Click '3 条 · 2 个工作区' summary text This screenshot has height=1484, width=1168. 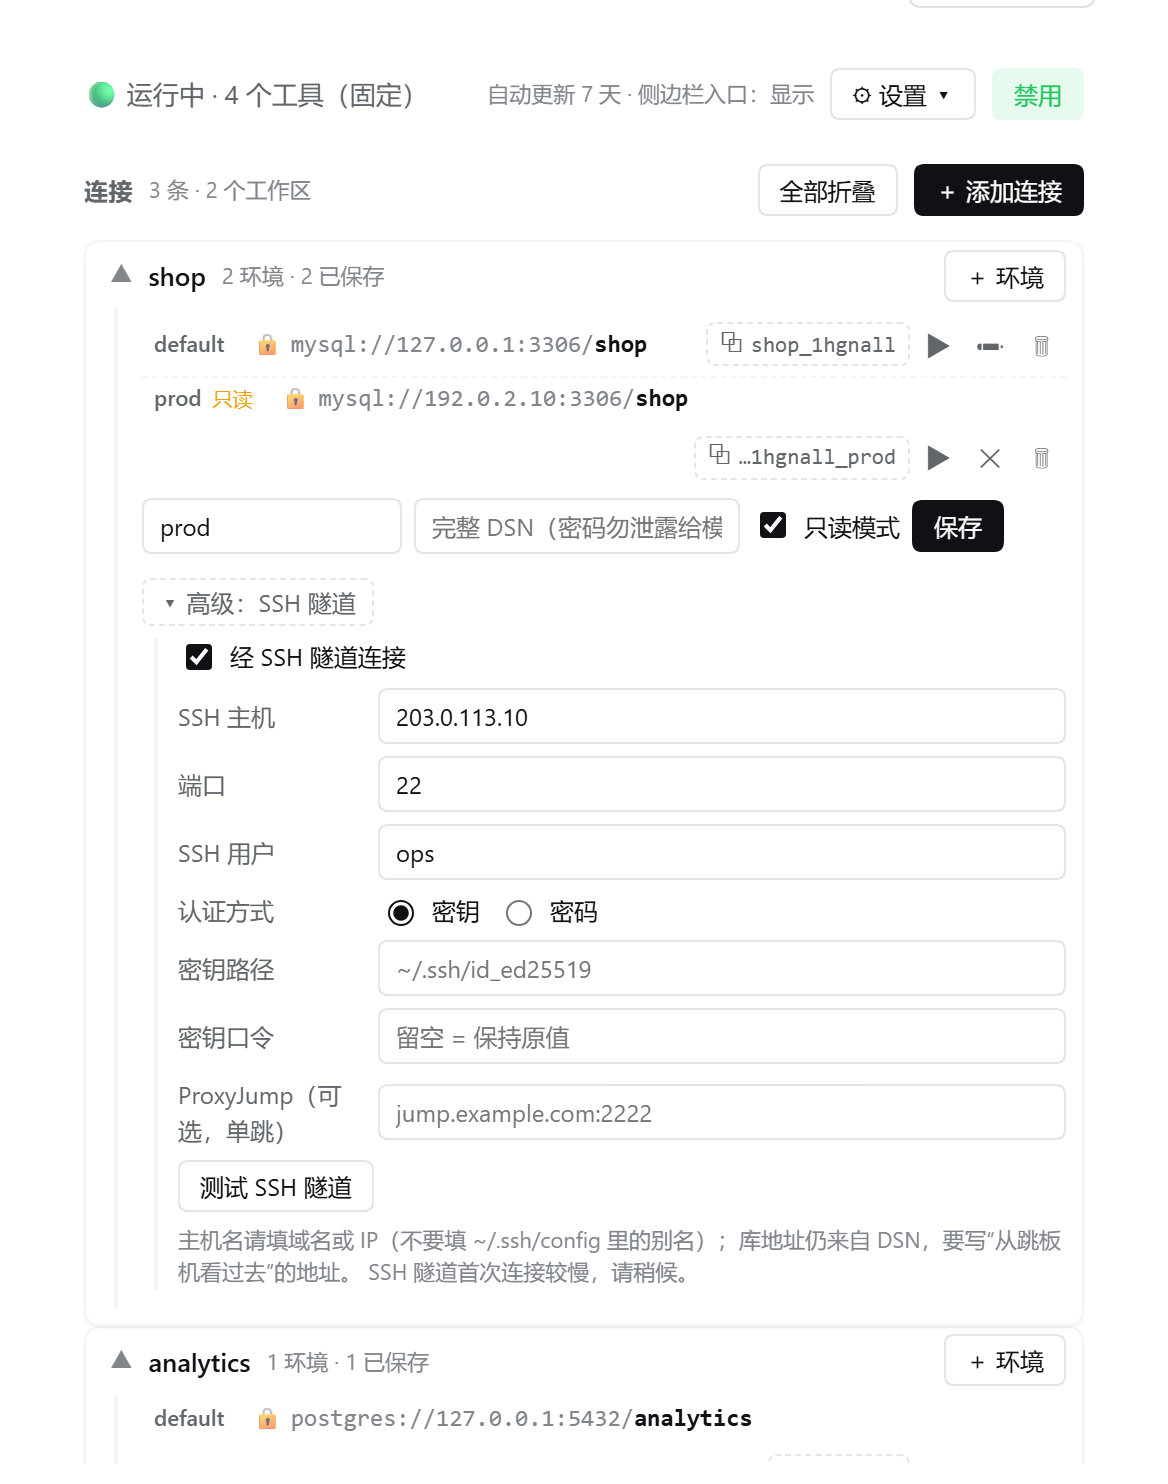tap(230, 191)
